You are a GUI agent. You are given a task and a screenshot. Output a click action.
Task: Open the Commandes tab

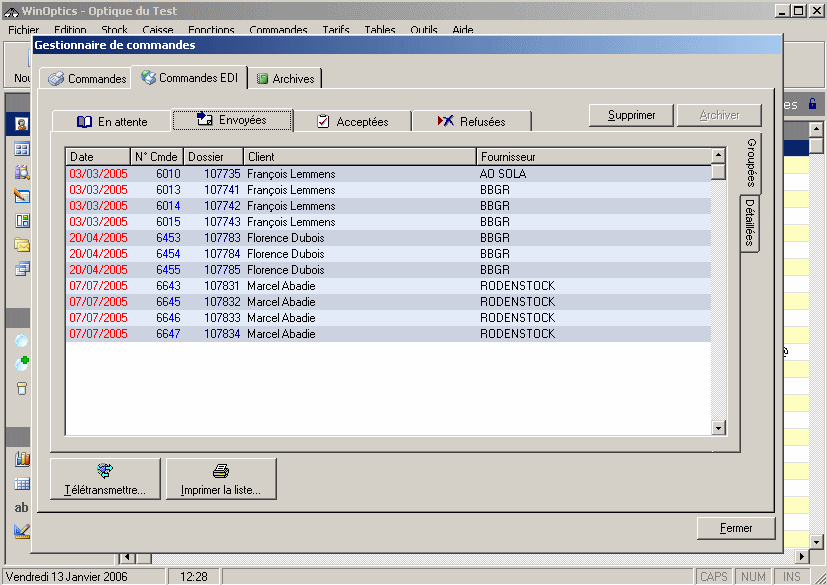pyautogui.click(x=87, y=79)
